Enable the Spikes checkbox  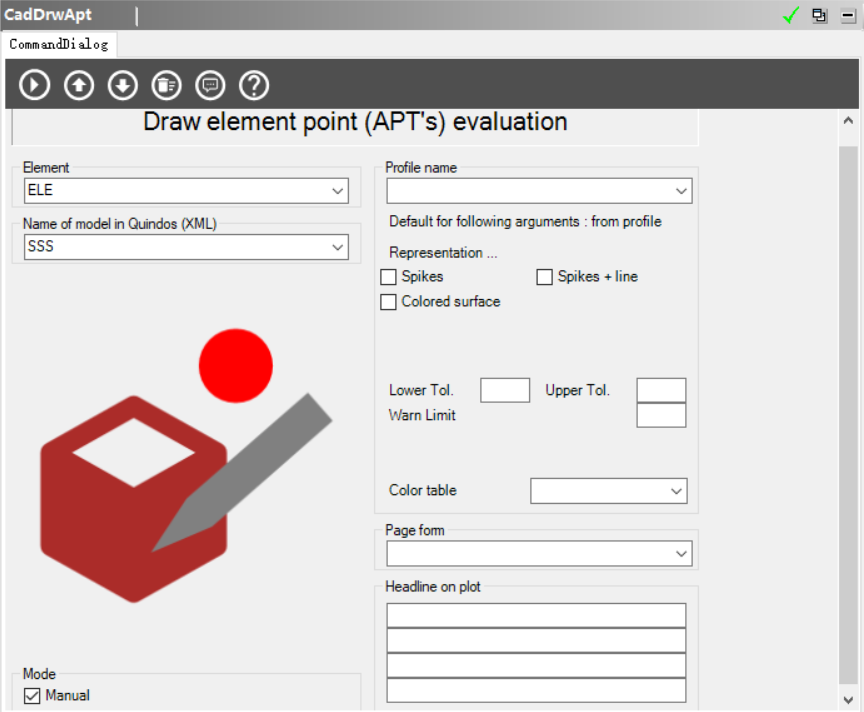[389, 277]
